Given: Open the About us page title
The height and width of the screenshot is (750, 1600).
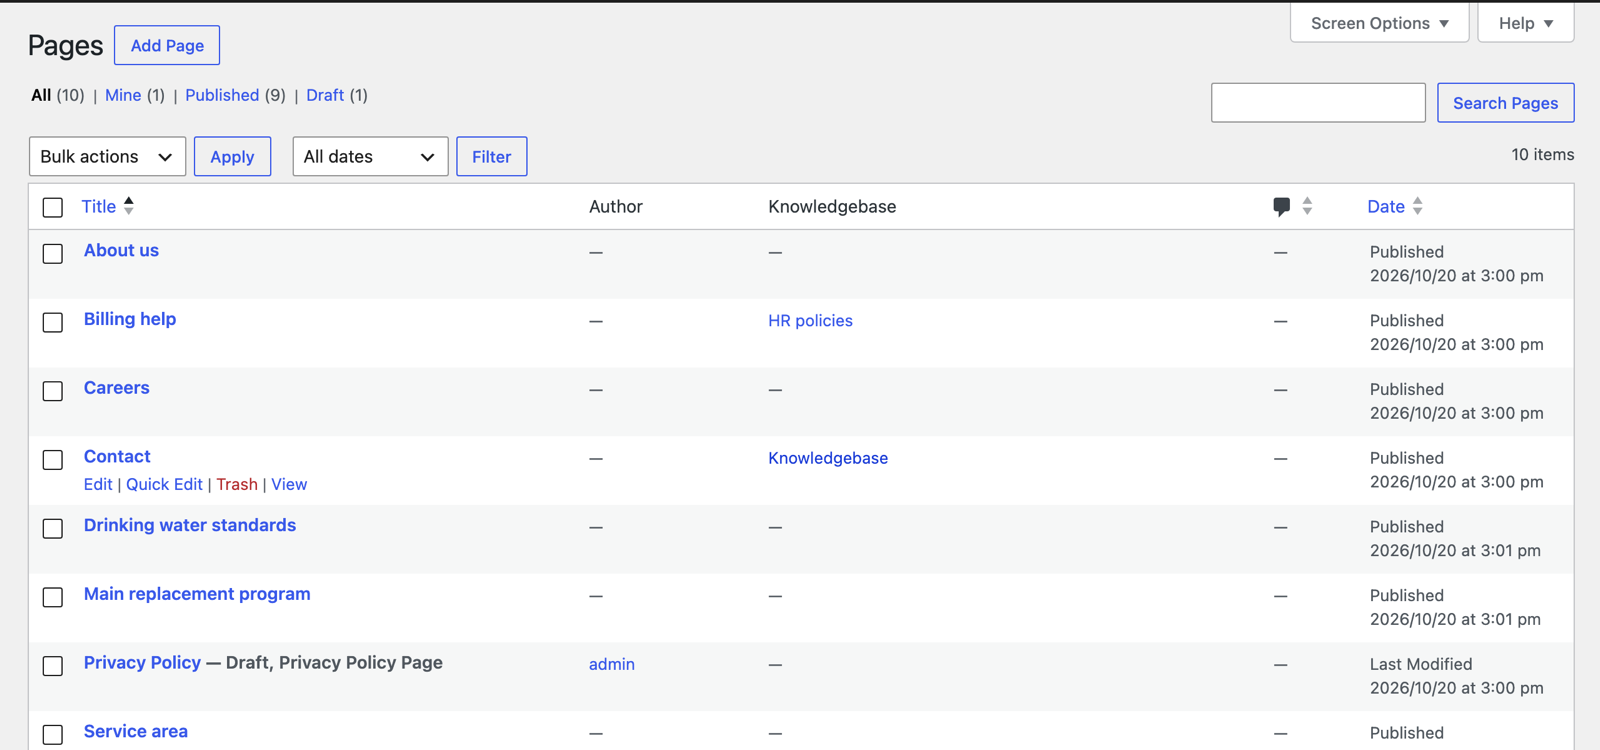Looking at the screenshot, I should click(x=121, y=251).
